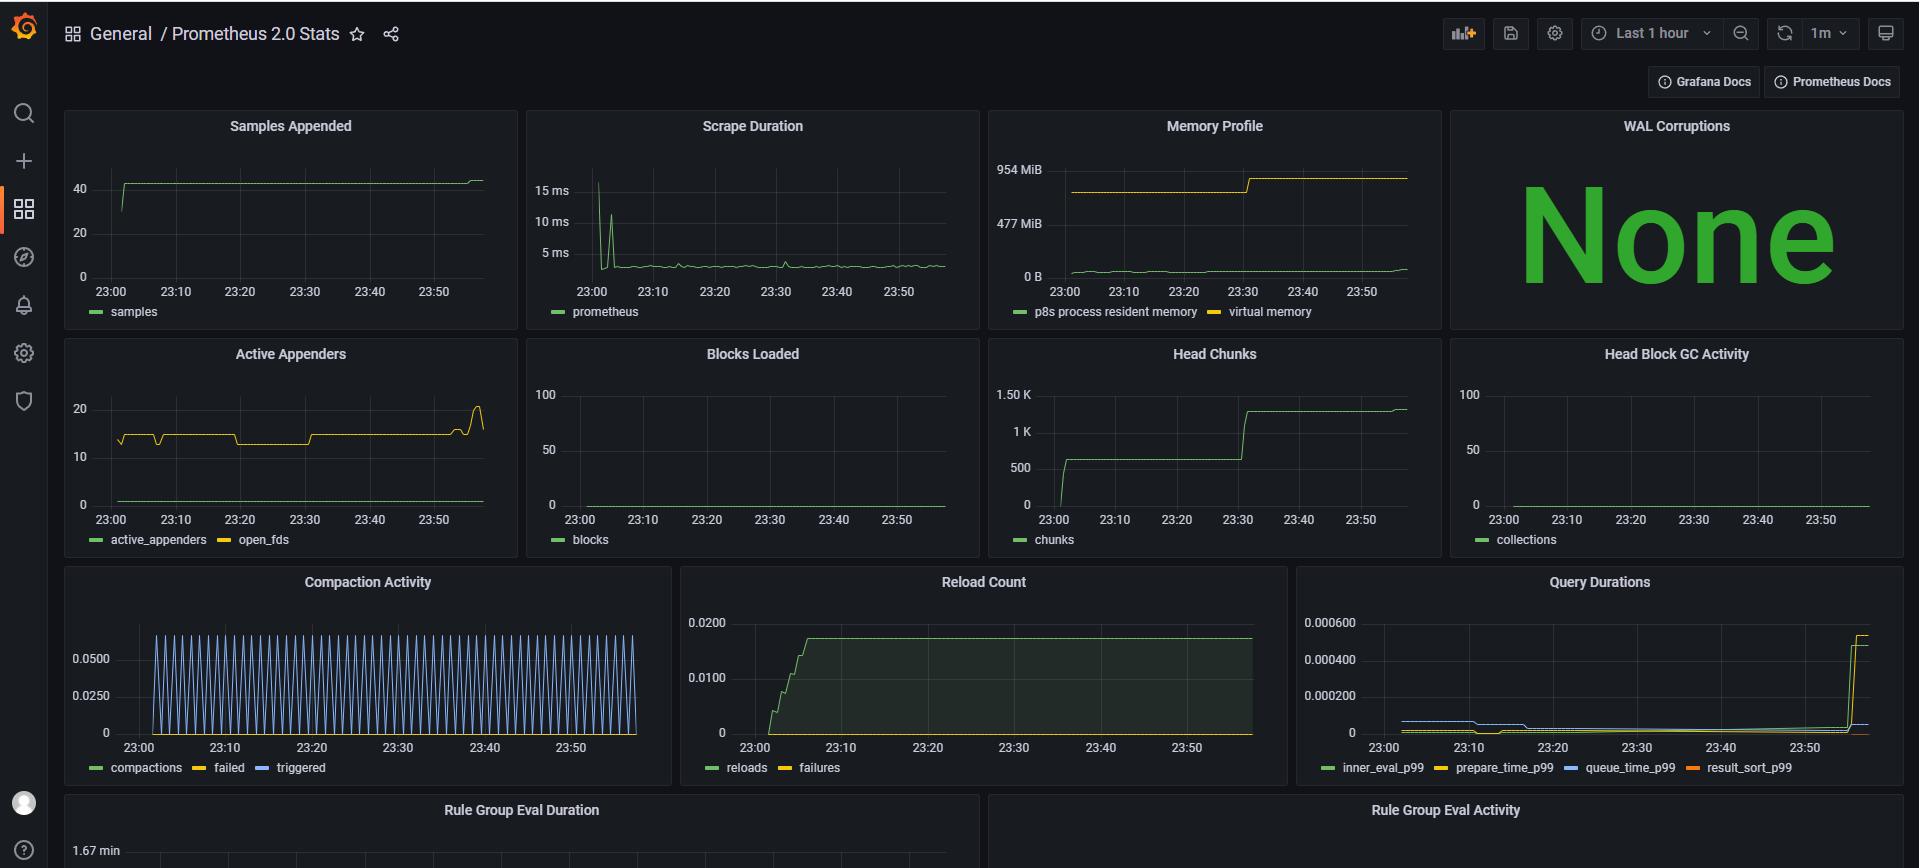
Task: Open the 1m refresh interval dropdown
Action: pos(1830,33)
